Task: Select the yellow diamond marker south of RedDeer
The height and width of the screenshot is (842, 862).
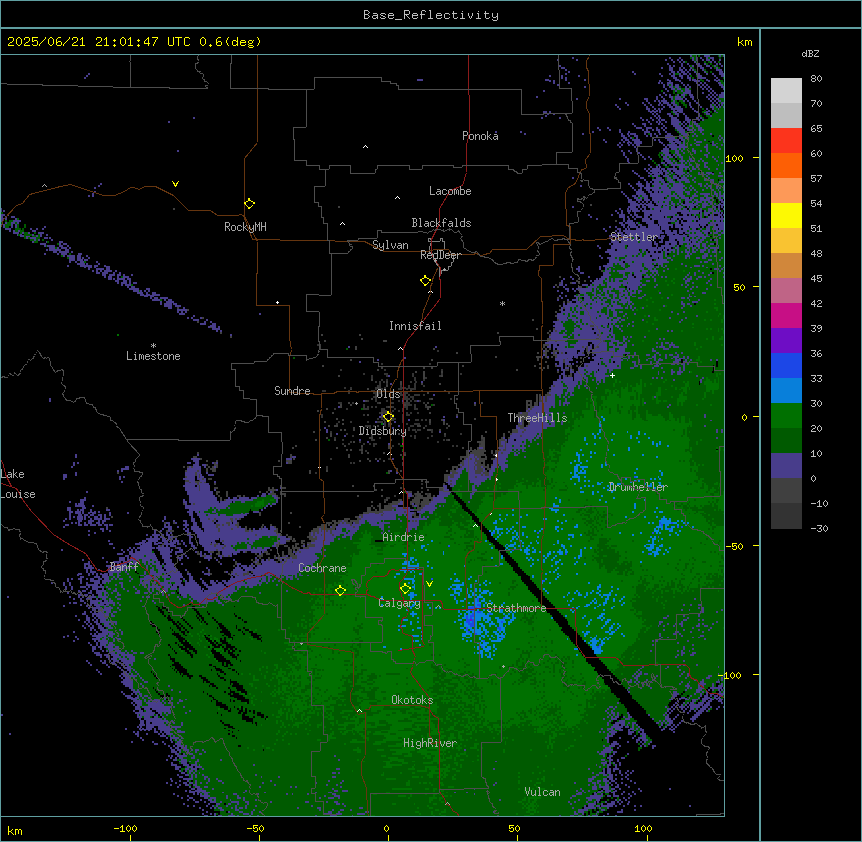Action: click(x=426, y=281)
